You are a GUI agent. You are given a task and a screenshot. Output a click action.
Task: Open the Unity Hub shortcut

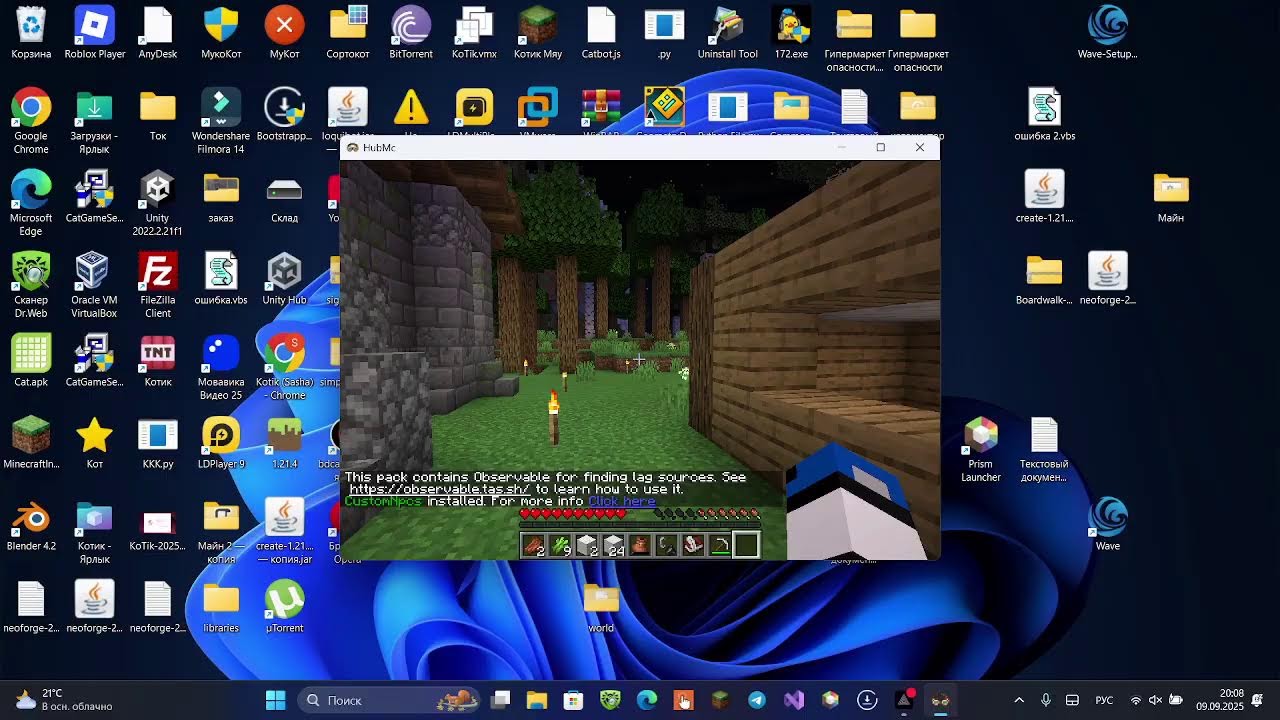click(284, 279)
